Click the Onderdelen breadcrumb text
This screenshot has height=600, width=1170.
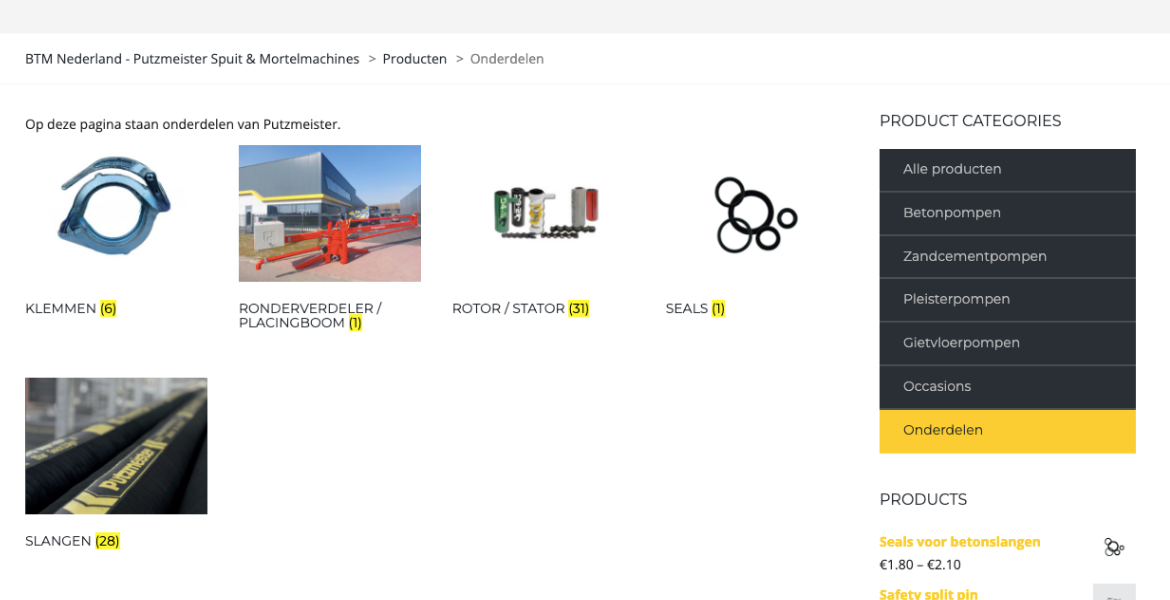click(507, 59)
